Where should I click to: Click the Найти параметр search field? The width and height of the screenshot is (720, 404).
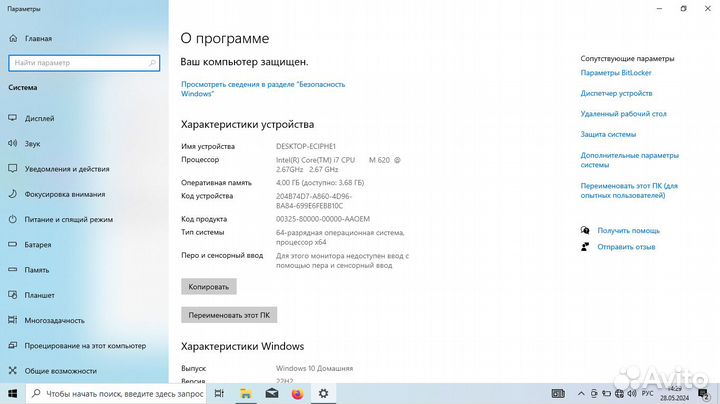coord(84,63)
